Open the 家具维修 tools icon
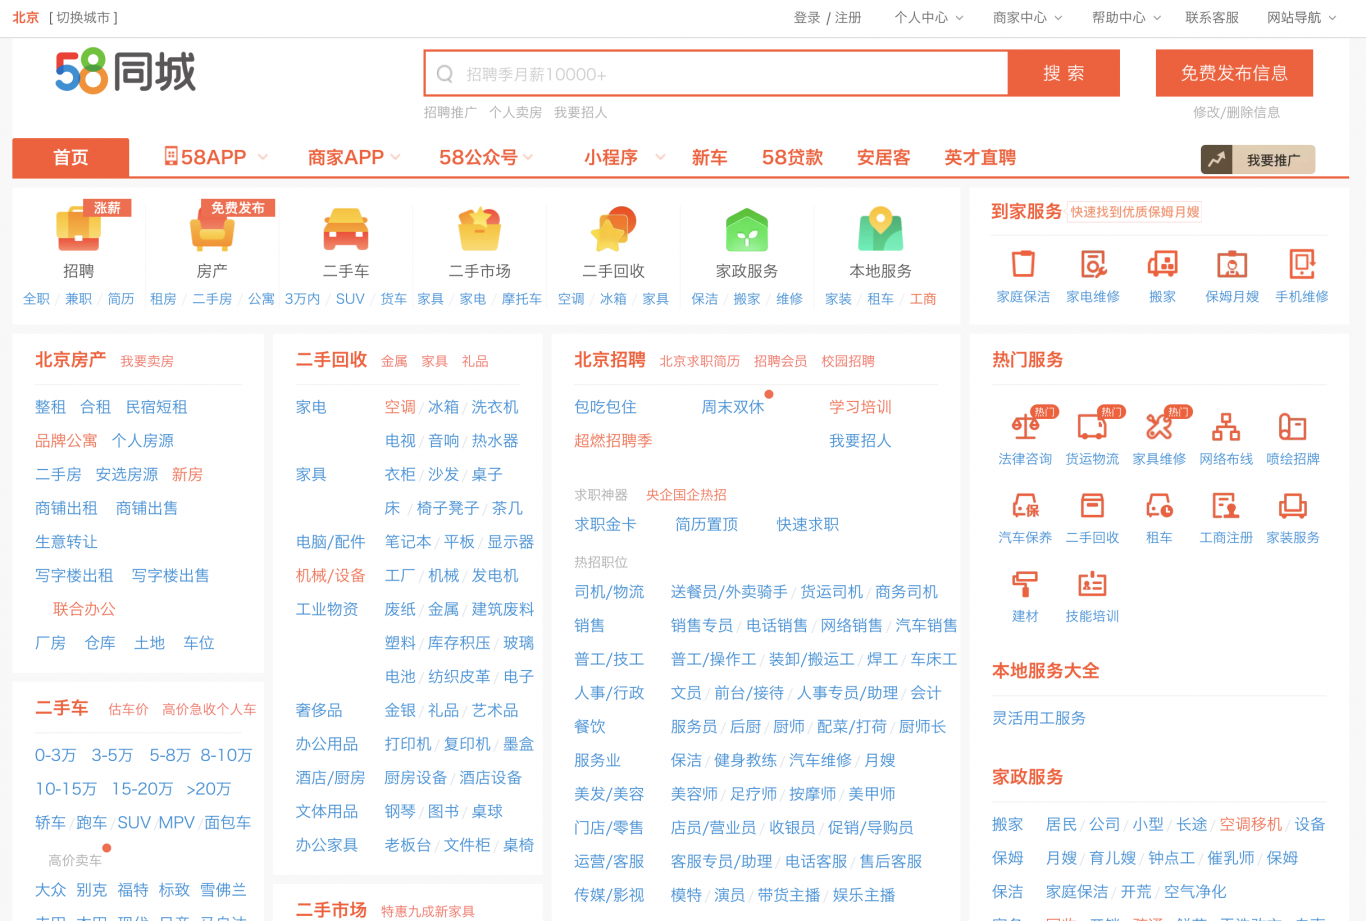 click(x=1159, y=427)
